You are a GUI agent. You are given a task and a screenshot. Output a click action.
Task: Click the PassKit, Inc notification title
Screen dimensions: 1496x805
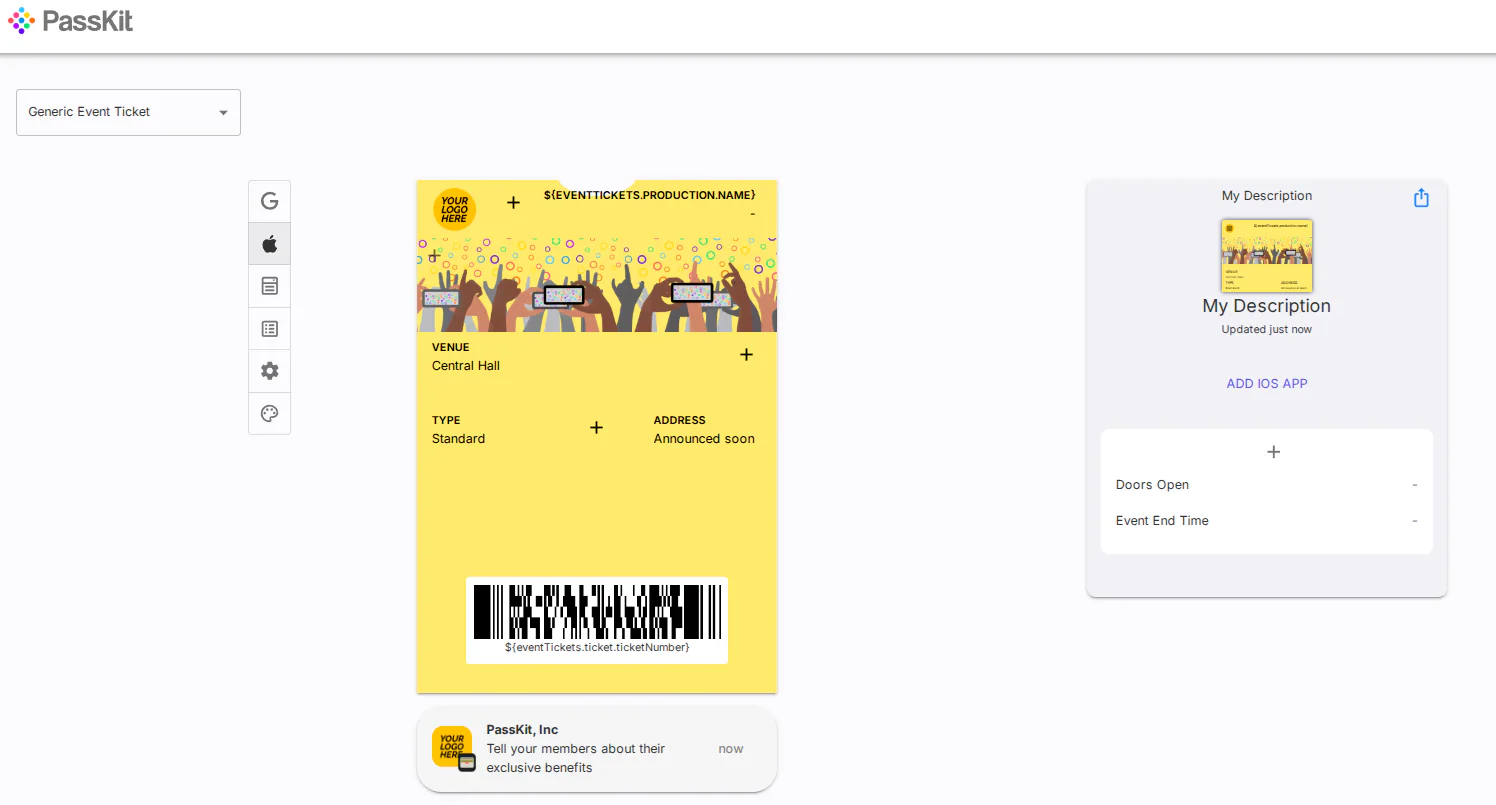523,730
